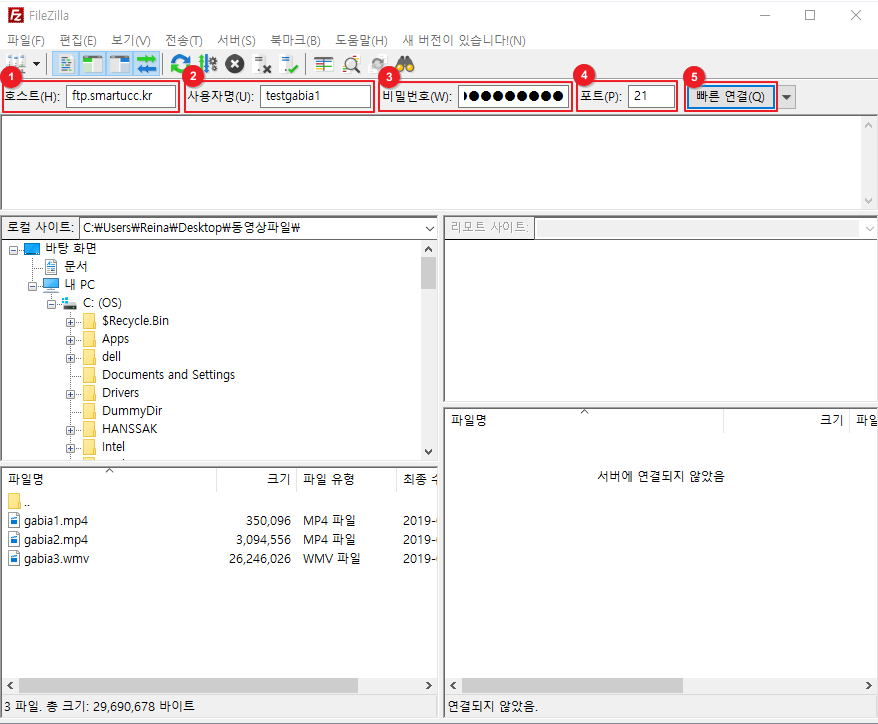The width and height of the screenshot is (878, 724).
Task: Click the 빠른 연결(Q) quick connect button
Action: pyautogui.click(x=730, y=96)
